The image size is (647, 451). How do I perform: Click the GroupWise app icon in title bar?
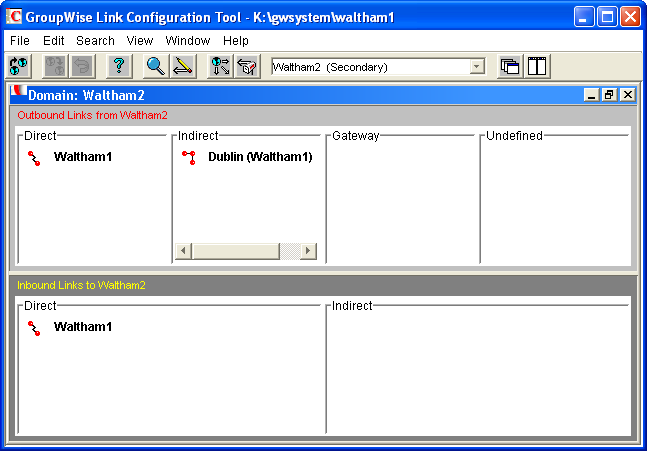[x=14, y=17]
